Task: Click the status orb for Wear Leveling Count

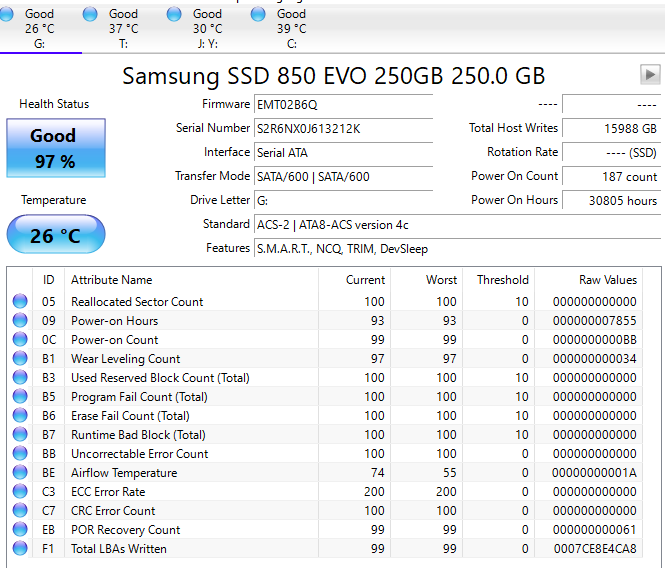Action: click(20, 358)
